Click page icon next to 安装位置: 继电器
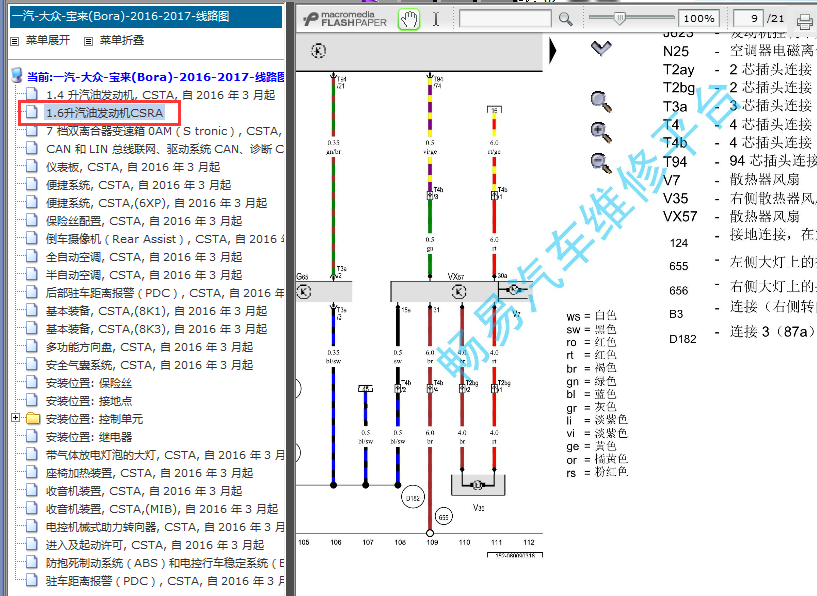The width and height of the screenshot is (817, 596). click(32, 437)
